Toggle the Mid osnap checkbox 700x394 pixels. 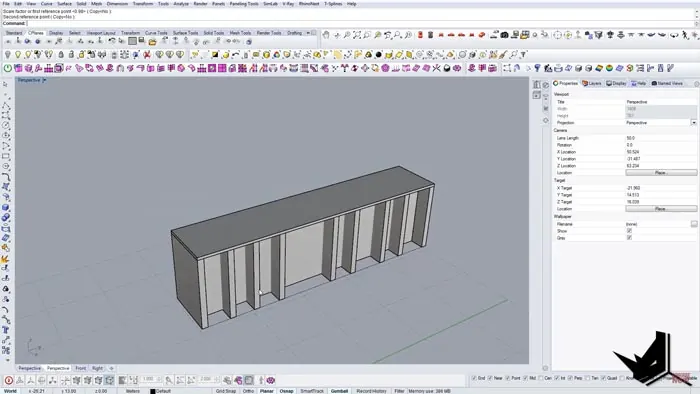pos(525,378)
